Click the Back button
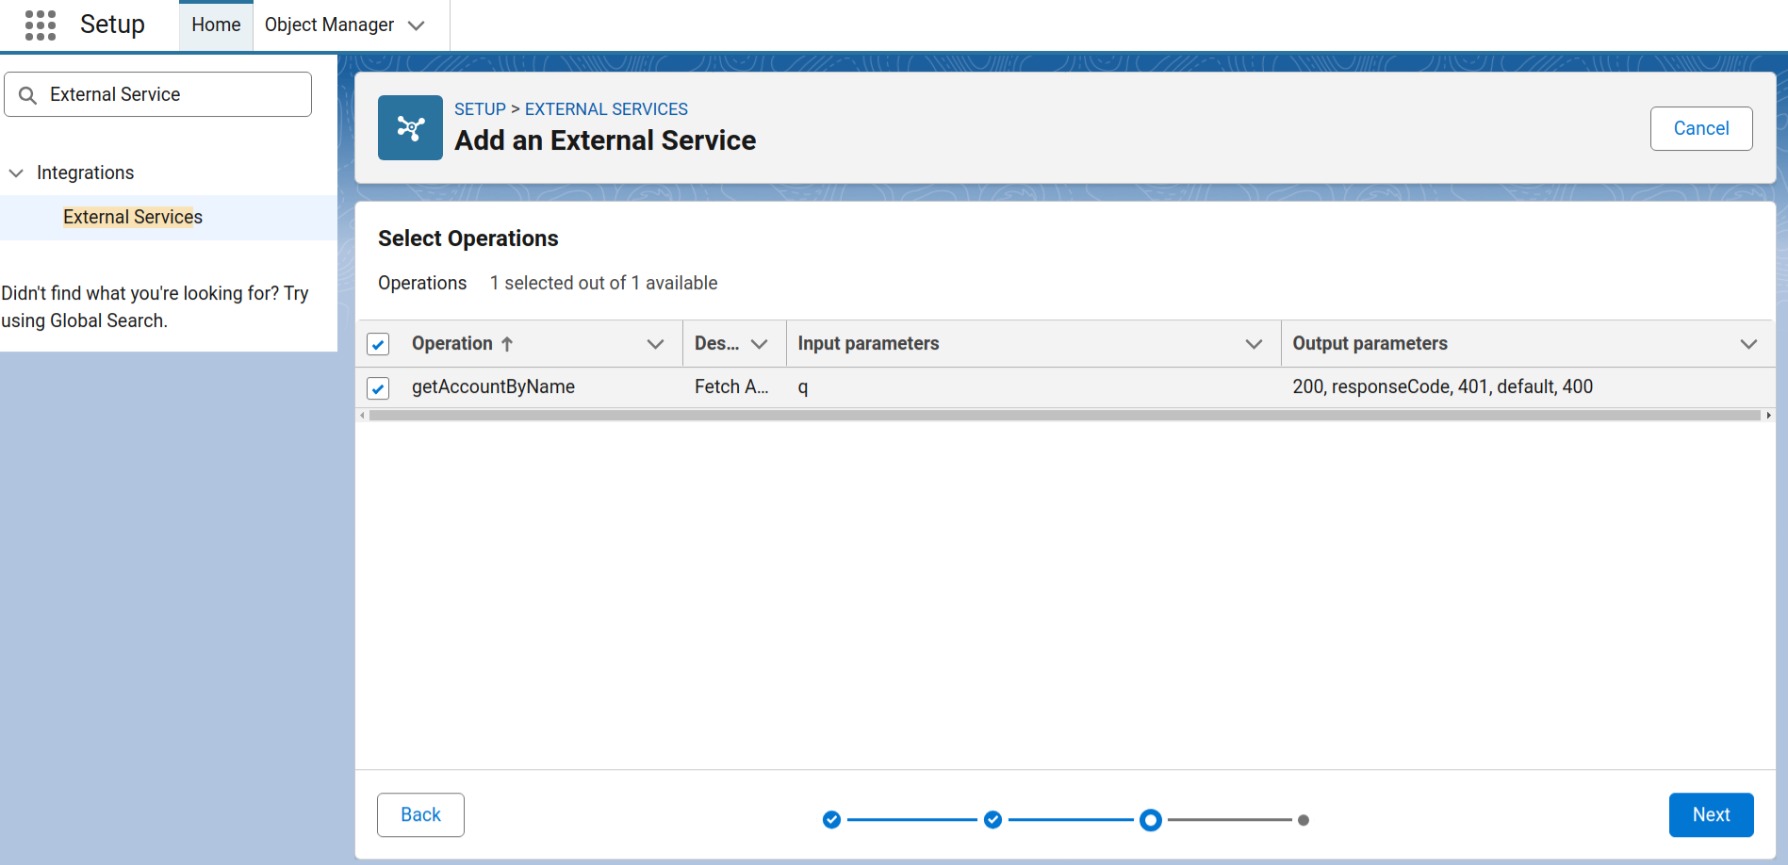Screen dimensions: 1788x865 pos(420,814)
